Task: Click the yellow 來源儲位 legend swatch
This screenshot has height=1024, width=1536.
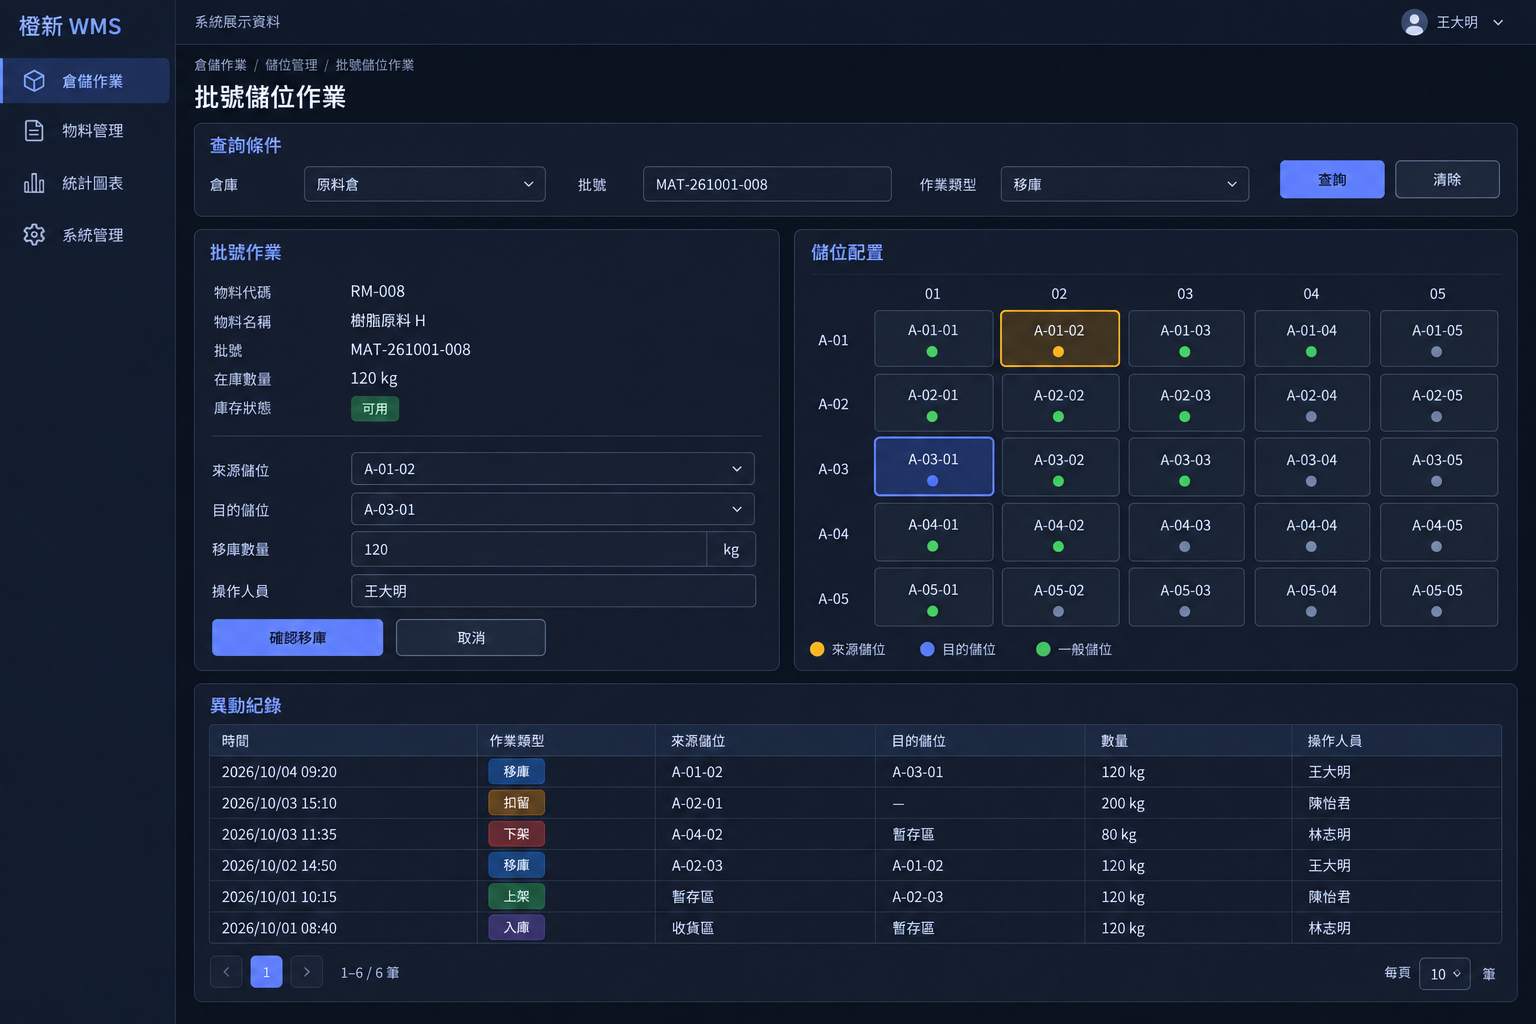Action: 817,649
